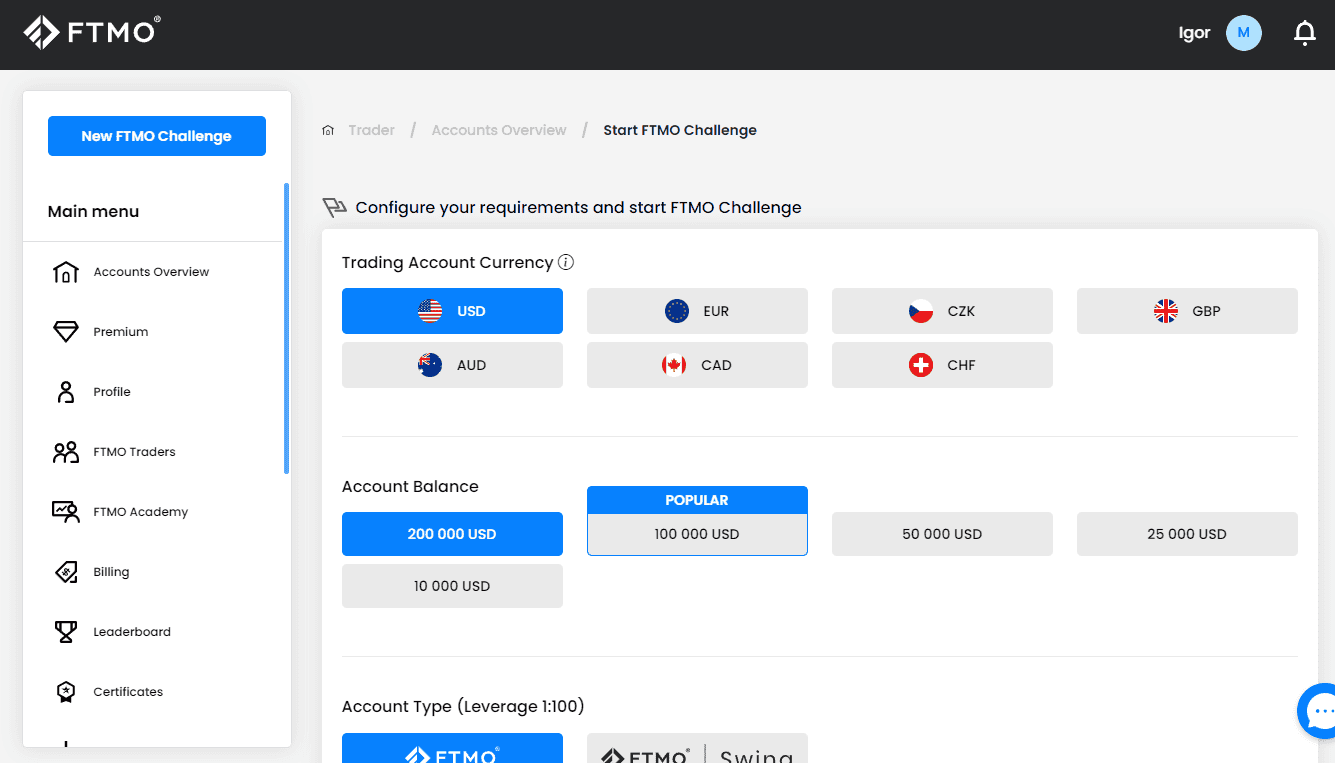The height and width of the screenshot is (763, 1335).
Task: Open user avatar M menu
Action: [x=1244, y=33]
